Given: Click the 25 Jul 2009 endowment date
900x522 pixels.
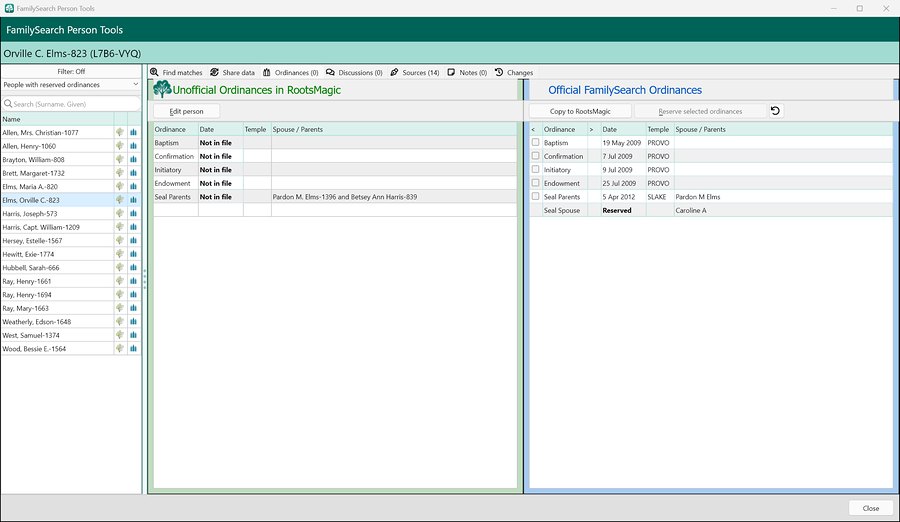Looking at the screenshot, I should [619, 183].
